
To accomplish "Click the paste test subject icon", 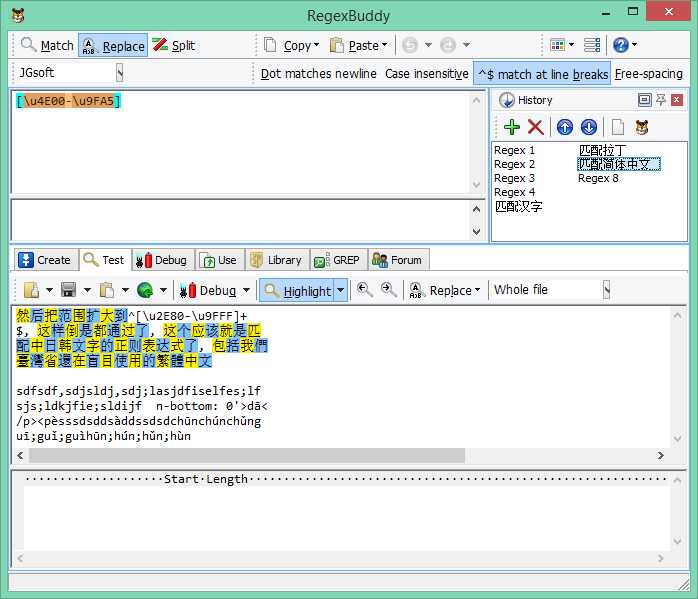I will 106,290.
